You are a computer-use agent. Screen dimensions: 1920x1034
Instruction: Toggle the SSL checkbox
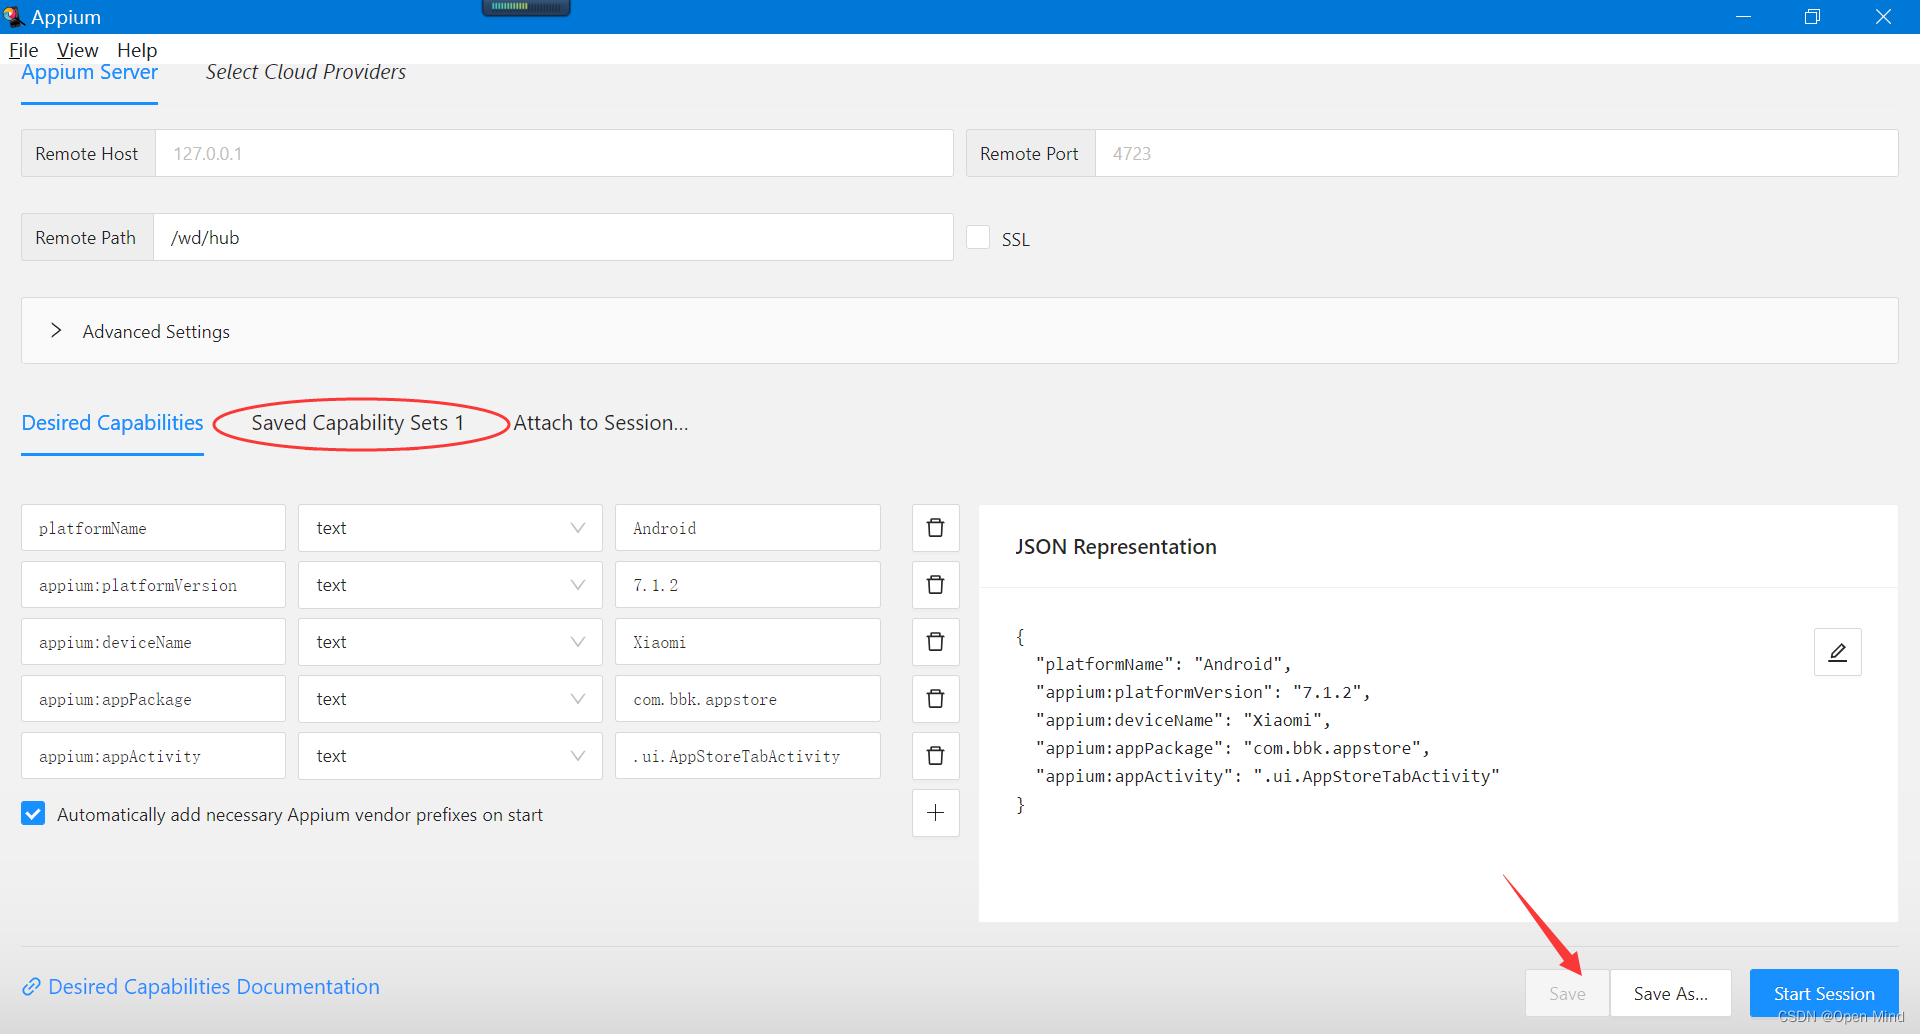coord(978,237)
